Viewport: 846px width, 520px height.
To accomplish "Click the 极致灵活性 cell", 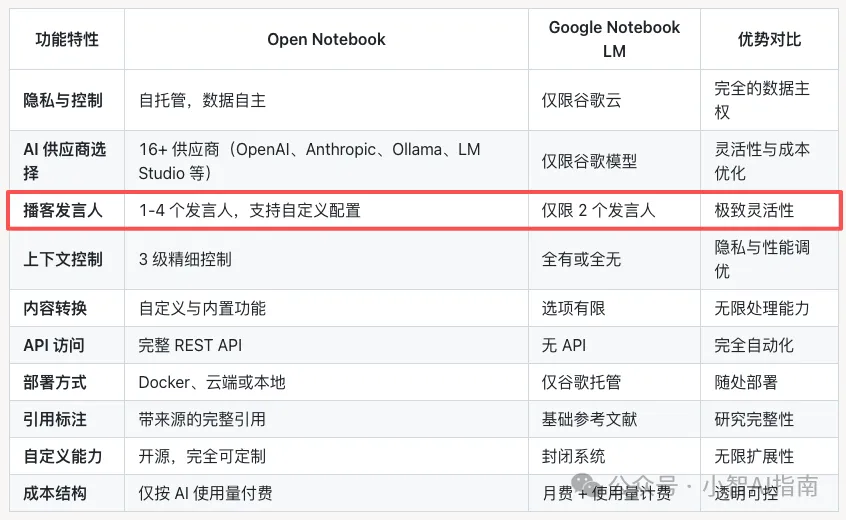I will tap(754, 210).
